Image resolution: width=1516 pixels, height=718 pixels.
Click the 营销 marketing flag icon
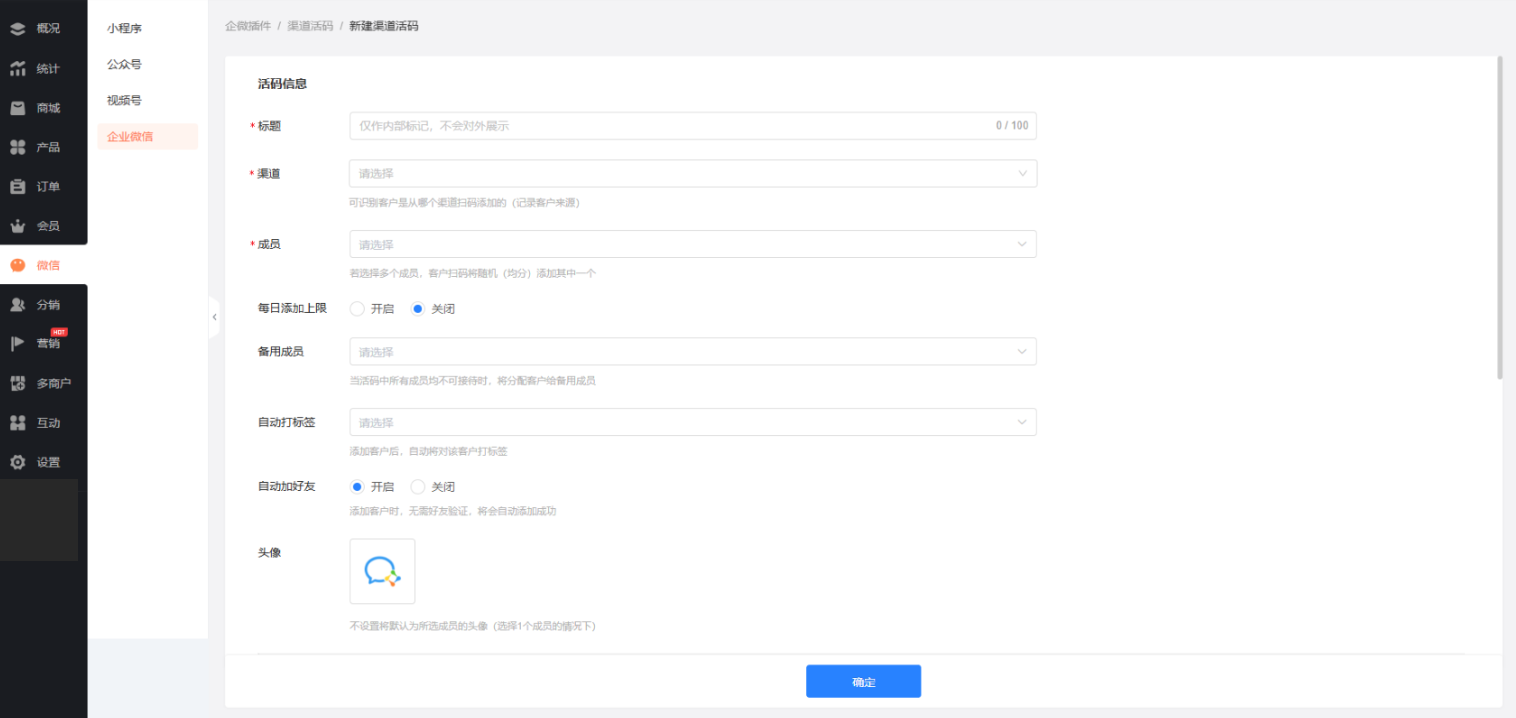[18, 344]
